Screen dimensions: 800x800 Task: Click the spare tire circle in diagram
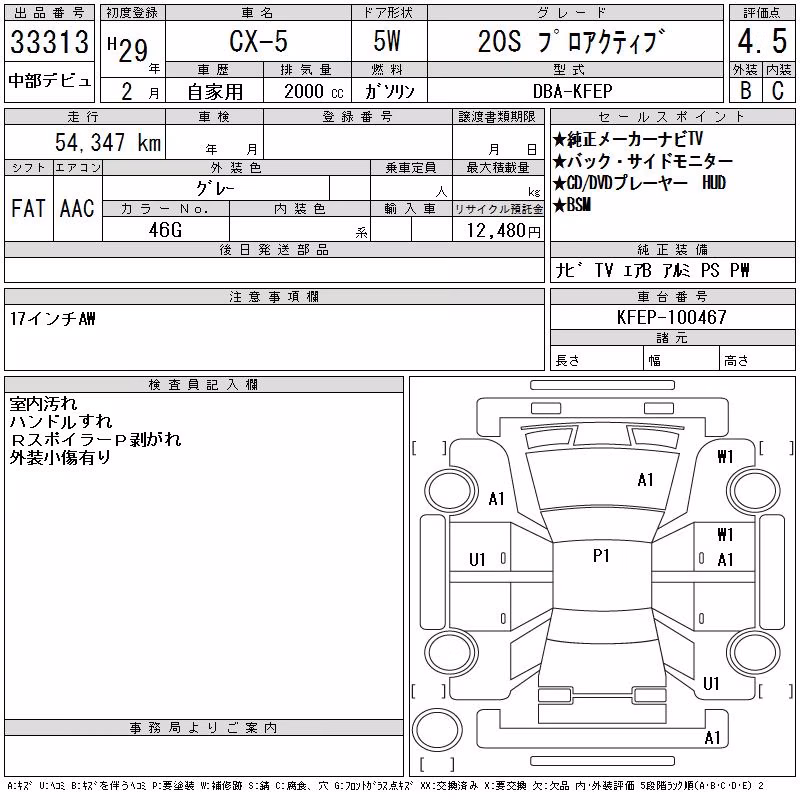437,730
